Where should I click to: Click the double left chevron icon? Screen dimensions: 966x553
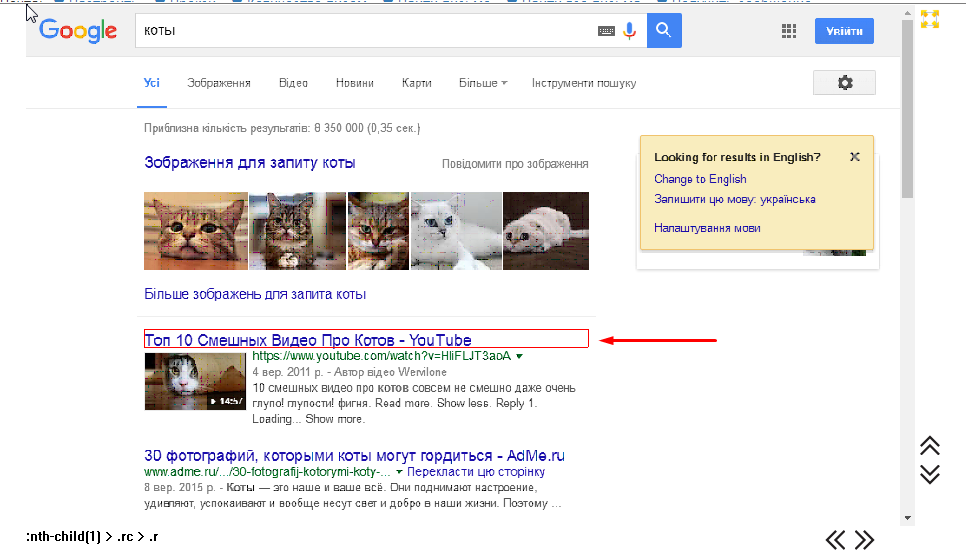pyautogui.click(x=836, y=540)
